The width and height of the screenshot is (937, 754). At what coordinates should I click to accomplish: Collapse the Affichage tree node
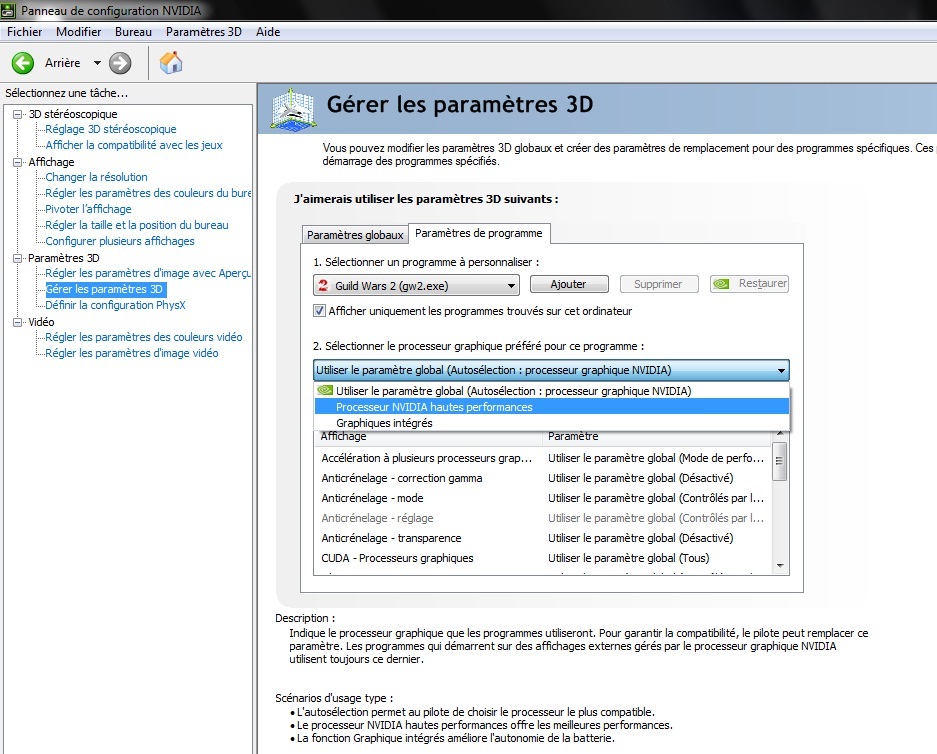18,162
